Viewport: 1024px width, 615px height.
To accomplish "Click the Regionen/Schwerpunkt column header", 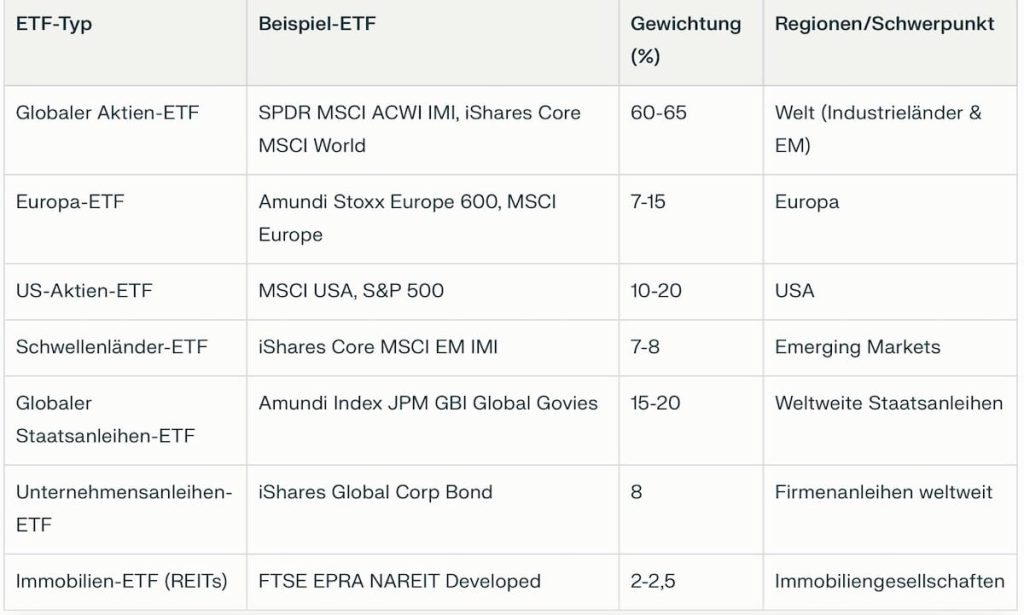I will 884,24.
